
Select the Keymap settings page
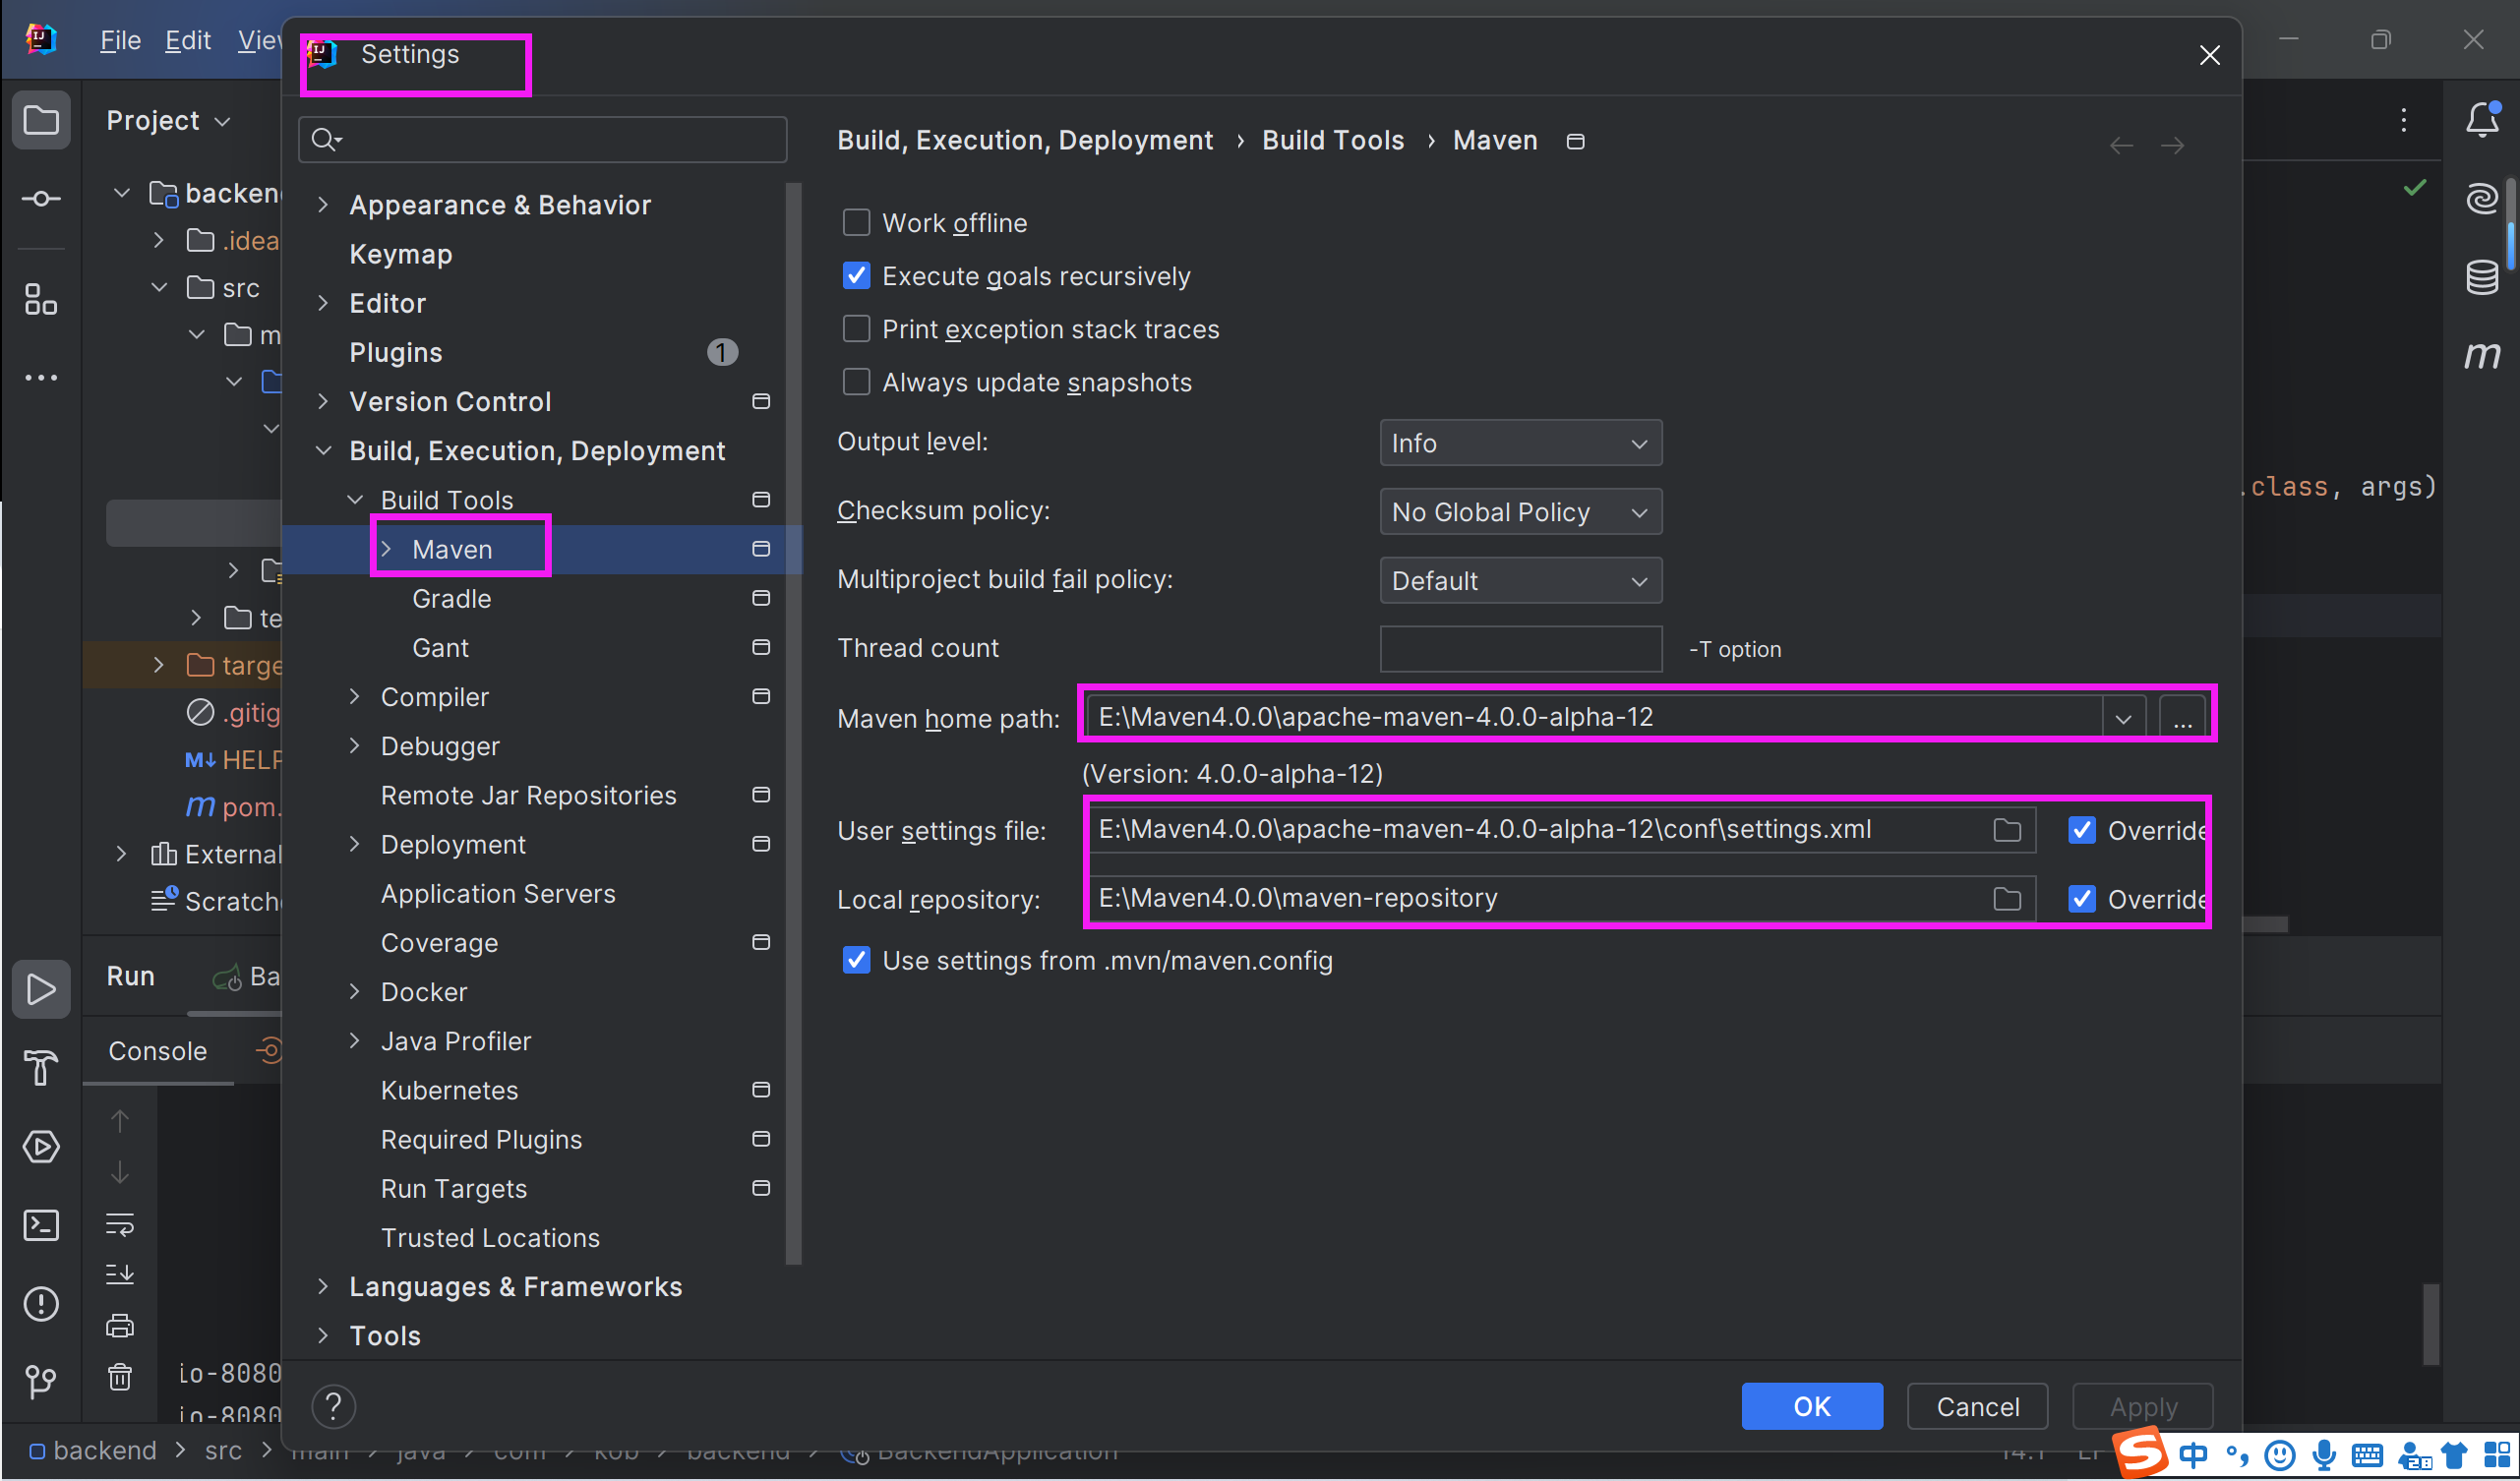[401, 254]
